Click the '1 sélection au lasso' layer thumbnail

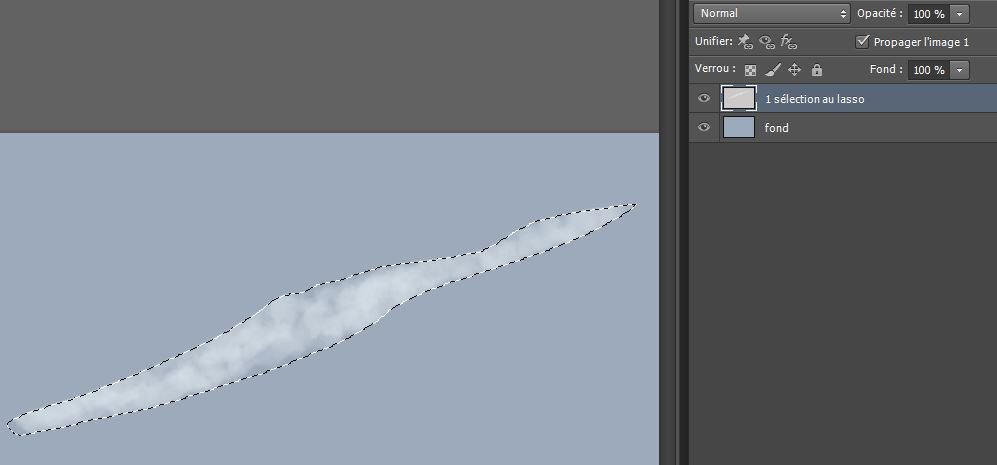[x=738, y=98]
